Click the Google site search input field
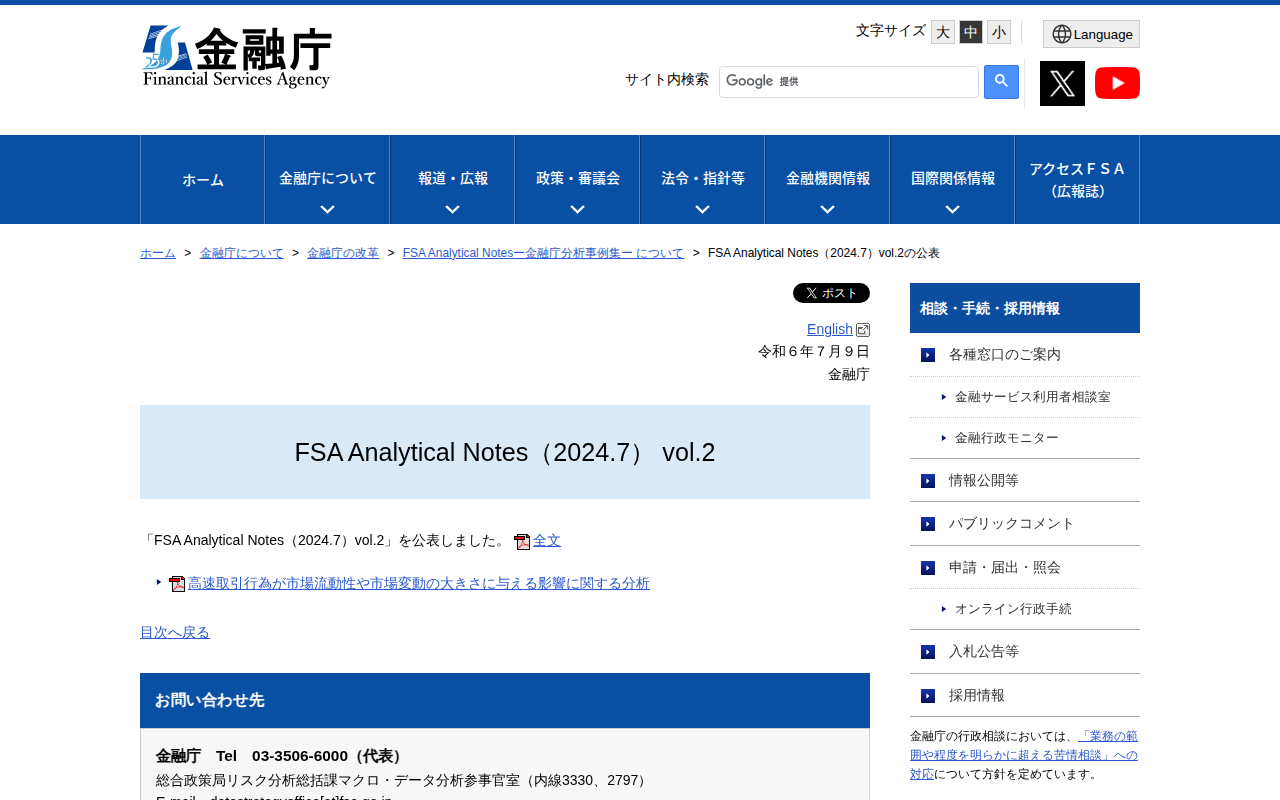This screenshot has width=1280, height=800. (849, 82)
